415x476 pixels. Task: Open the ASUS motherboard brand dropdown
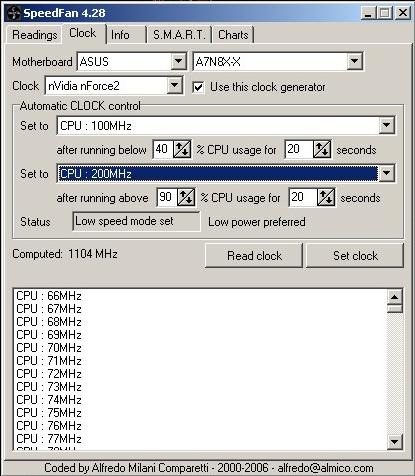click(178, 61)
